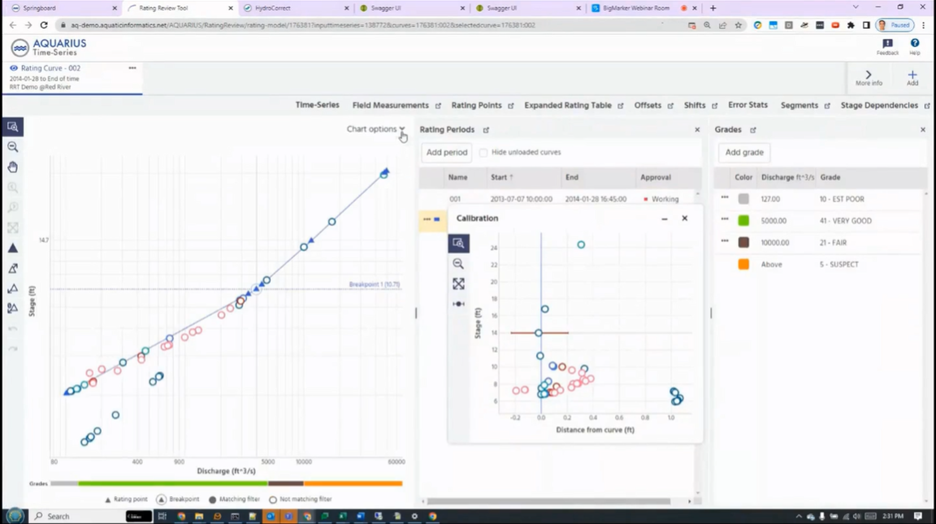Image resolution: width=936 pixels, height=524 pixels.
Task: Click the green VERY GOOD grade color swatch
Action: tap(743, 221)
